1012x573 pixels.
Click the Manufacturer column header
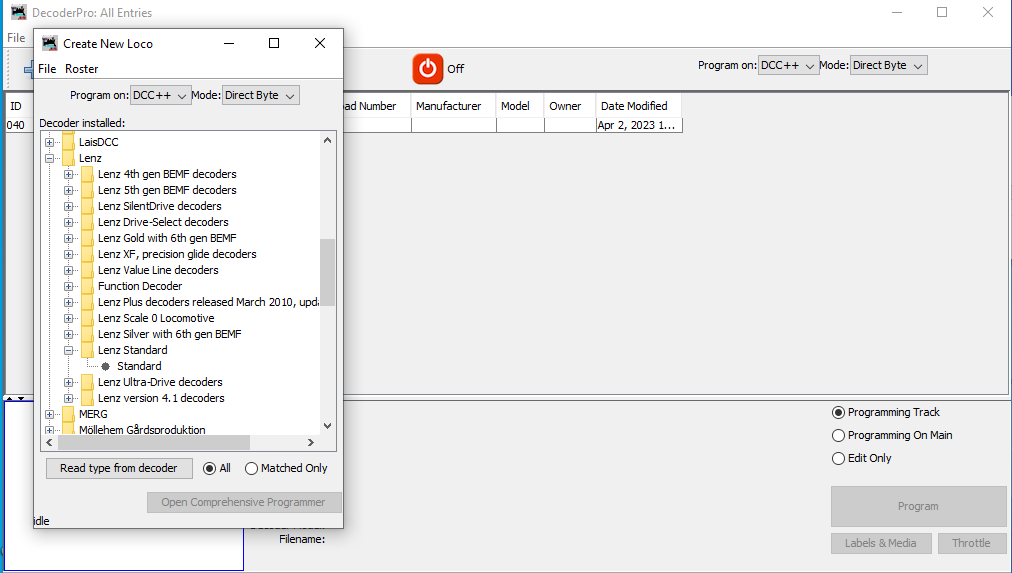point(453,106)
